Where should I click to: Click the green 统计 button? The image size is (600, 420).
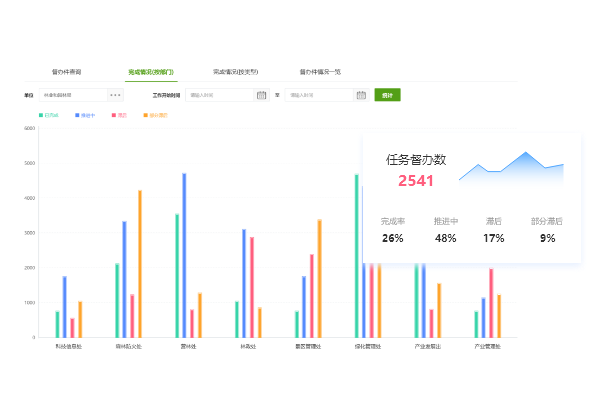coord(387,95)
